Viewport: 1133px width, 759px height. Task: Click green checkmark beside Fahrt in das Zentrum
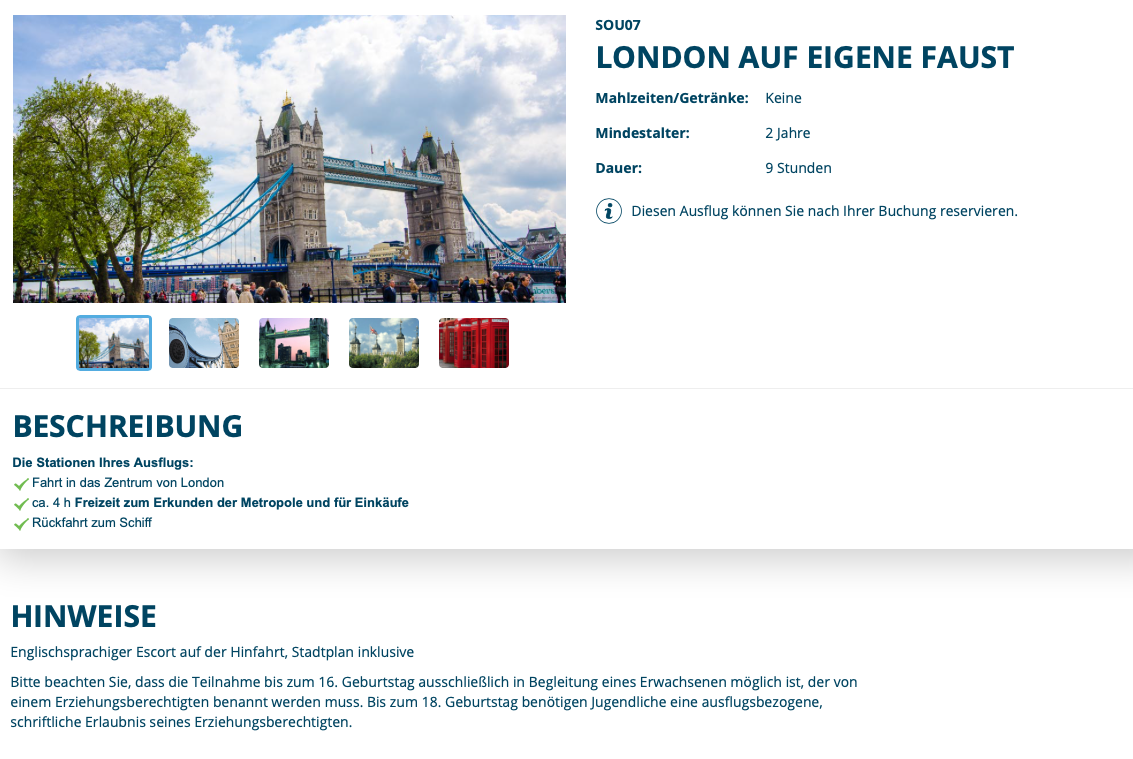(x=21, y=484)
